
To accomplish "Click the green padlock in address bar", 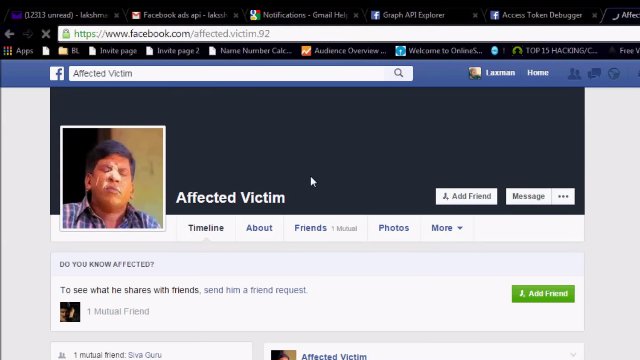I will (x=66, y=34).
